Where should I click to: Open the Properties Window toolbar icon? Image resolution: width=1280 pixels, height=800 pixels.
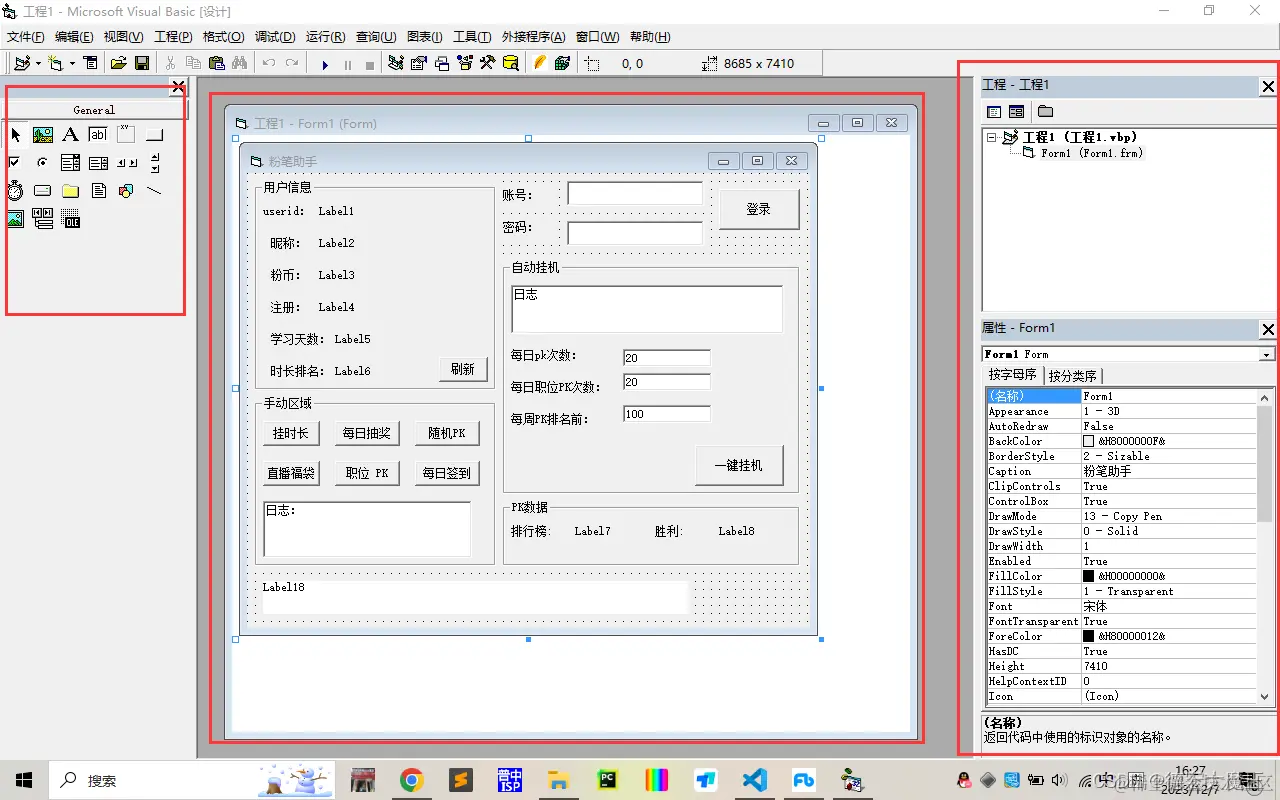coord(418,63)
